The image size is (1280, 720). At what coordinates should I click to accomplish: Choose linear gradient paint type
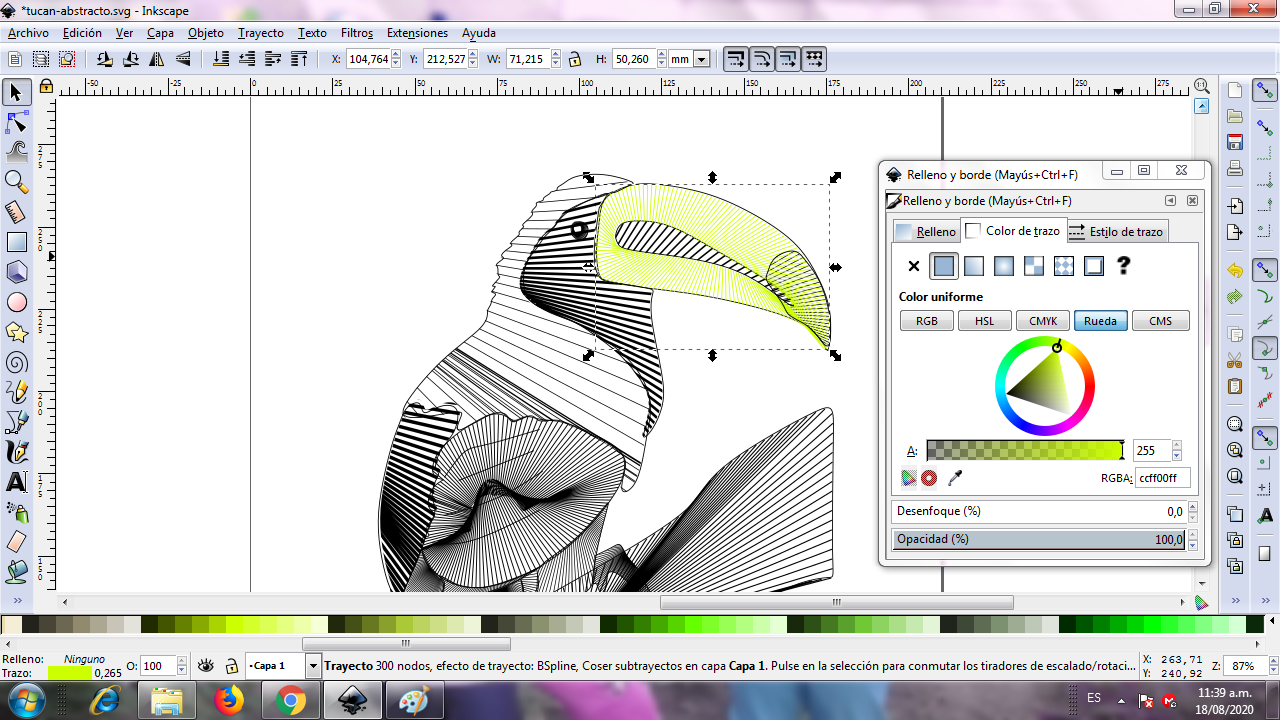pos(974,266)
